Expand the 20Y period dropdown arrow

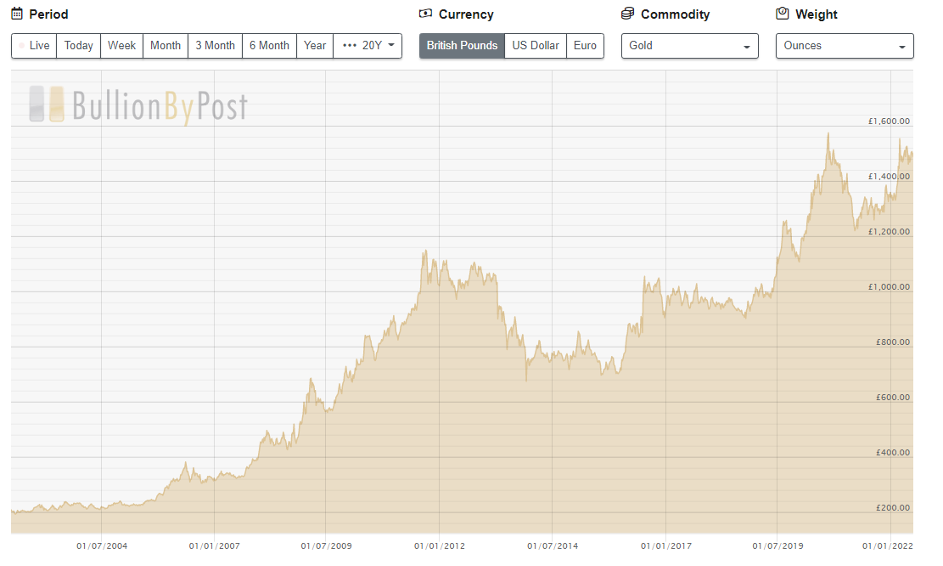pos(392,45)
